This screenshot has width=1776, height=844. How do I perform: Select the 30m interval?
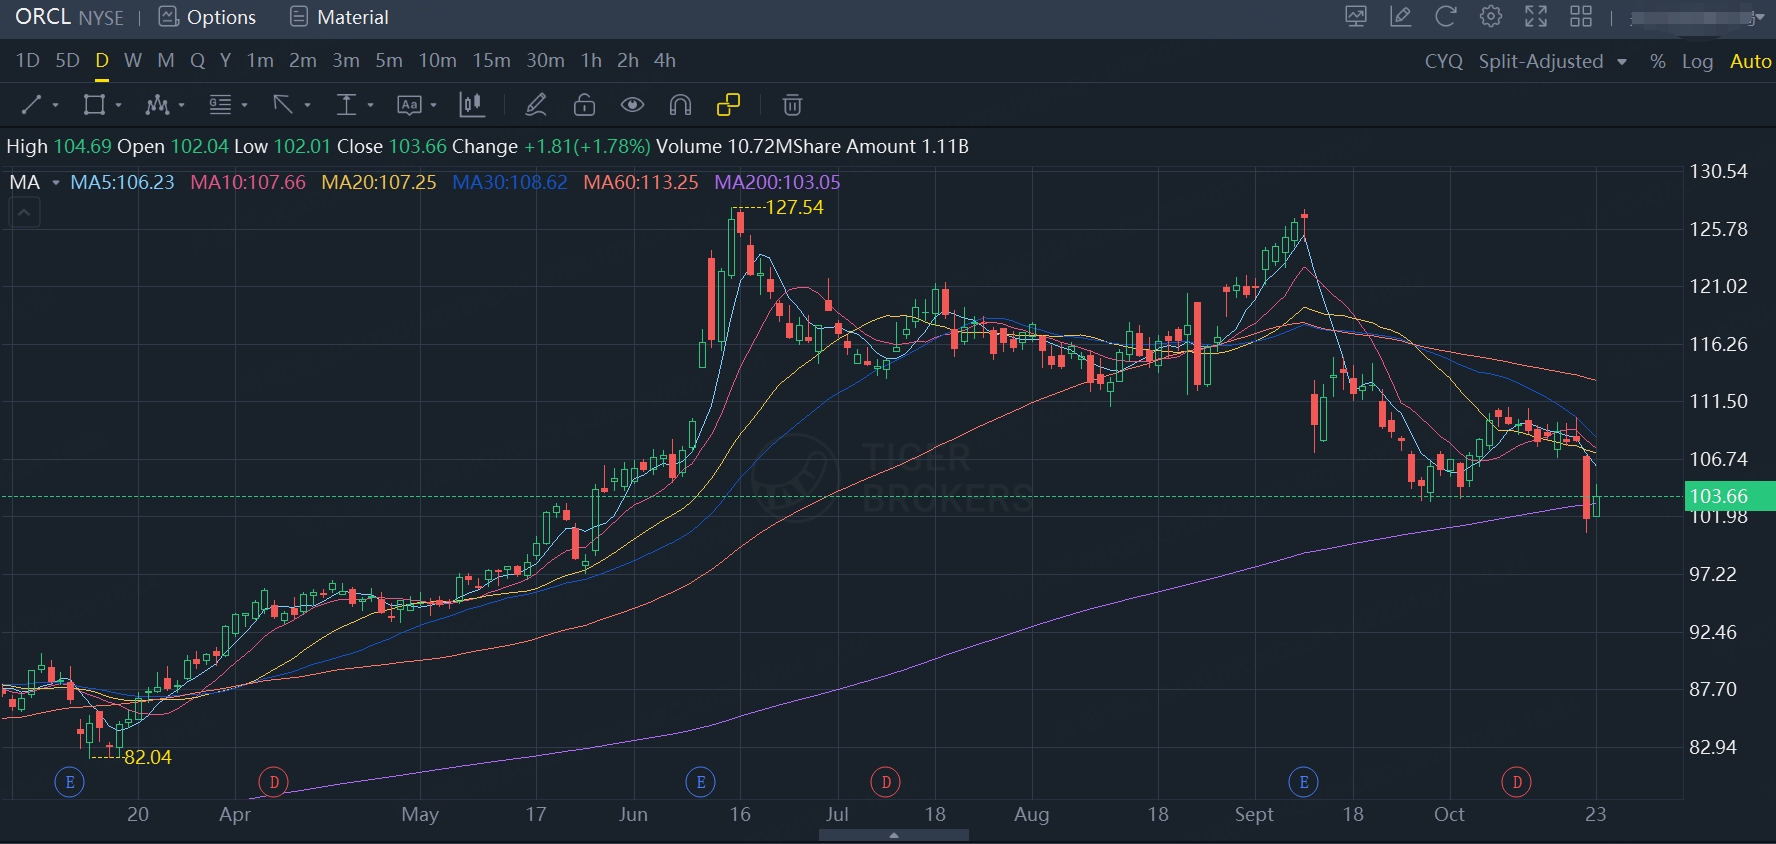(545, 61)
